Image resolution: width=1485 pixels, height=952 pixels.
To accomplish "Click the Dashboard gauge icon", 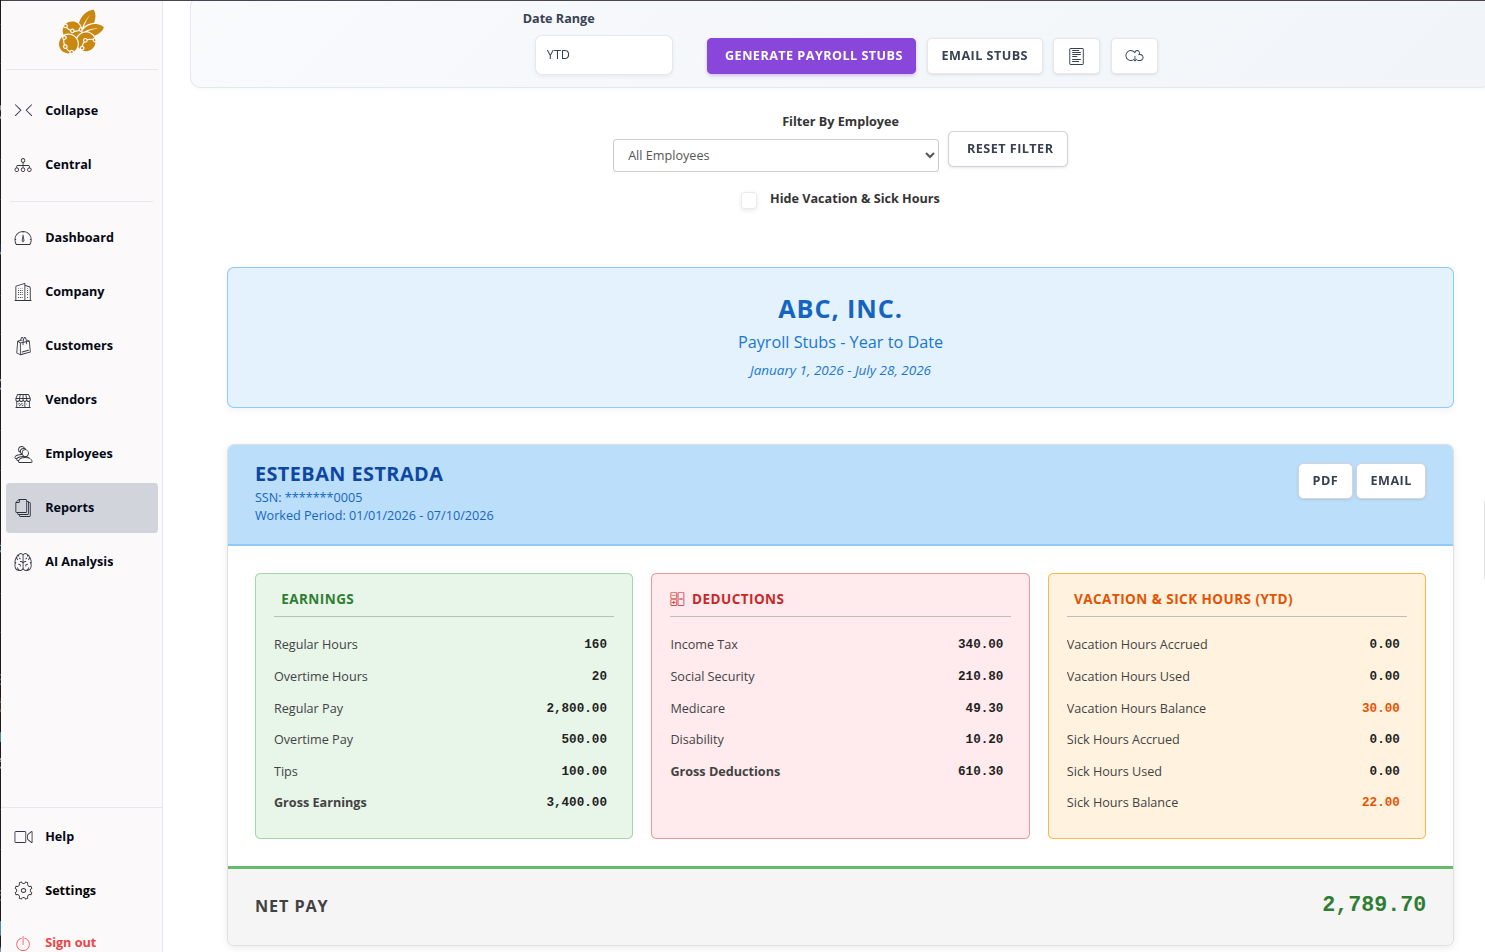I will click(23, 238).
